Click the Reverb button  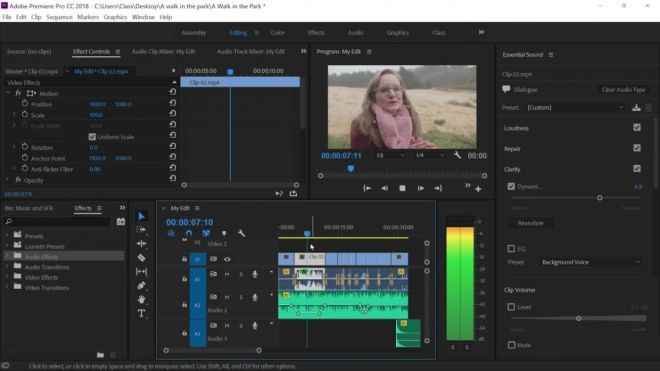pos(530,223)
